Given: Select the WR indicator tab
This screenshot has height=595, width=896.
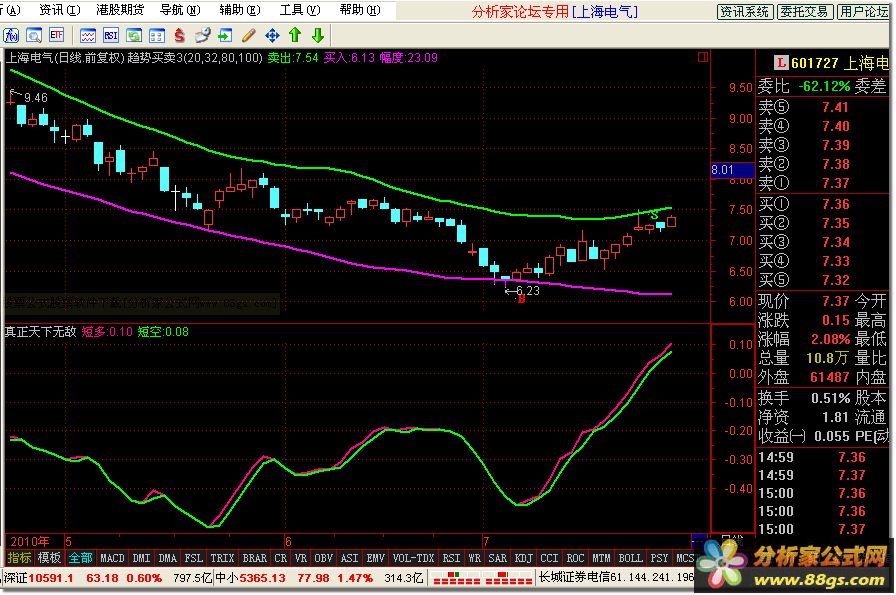Looking at the screenshot, I should 474,558.
